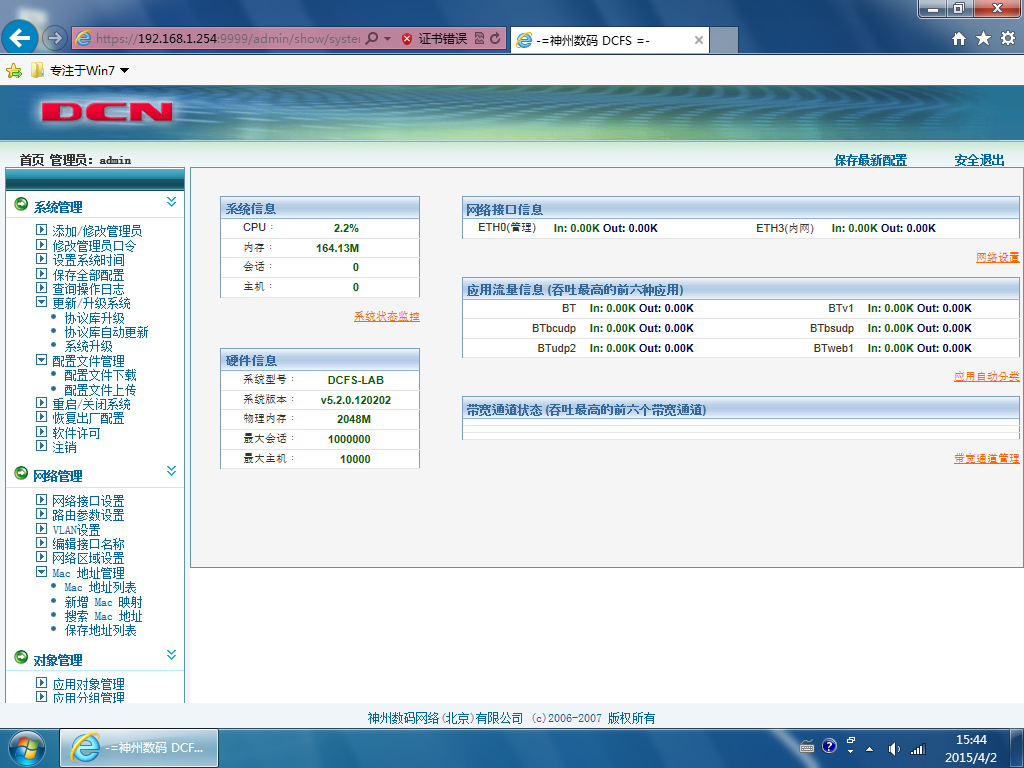Click the search magnifier icon in address bar
Viewport: 1024px width, 768px height.
pyautogui.click(x=372, y=39)
